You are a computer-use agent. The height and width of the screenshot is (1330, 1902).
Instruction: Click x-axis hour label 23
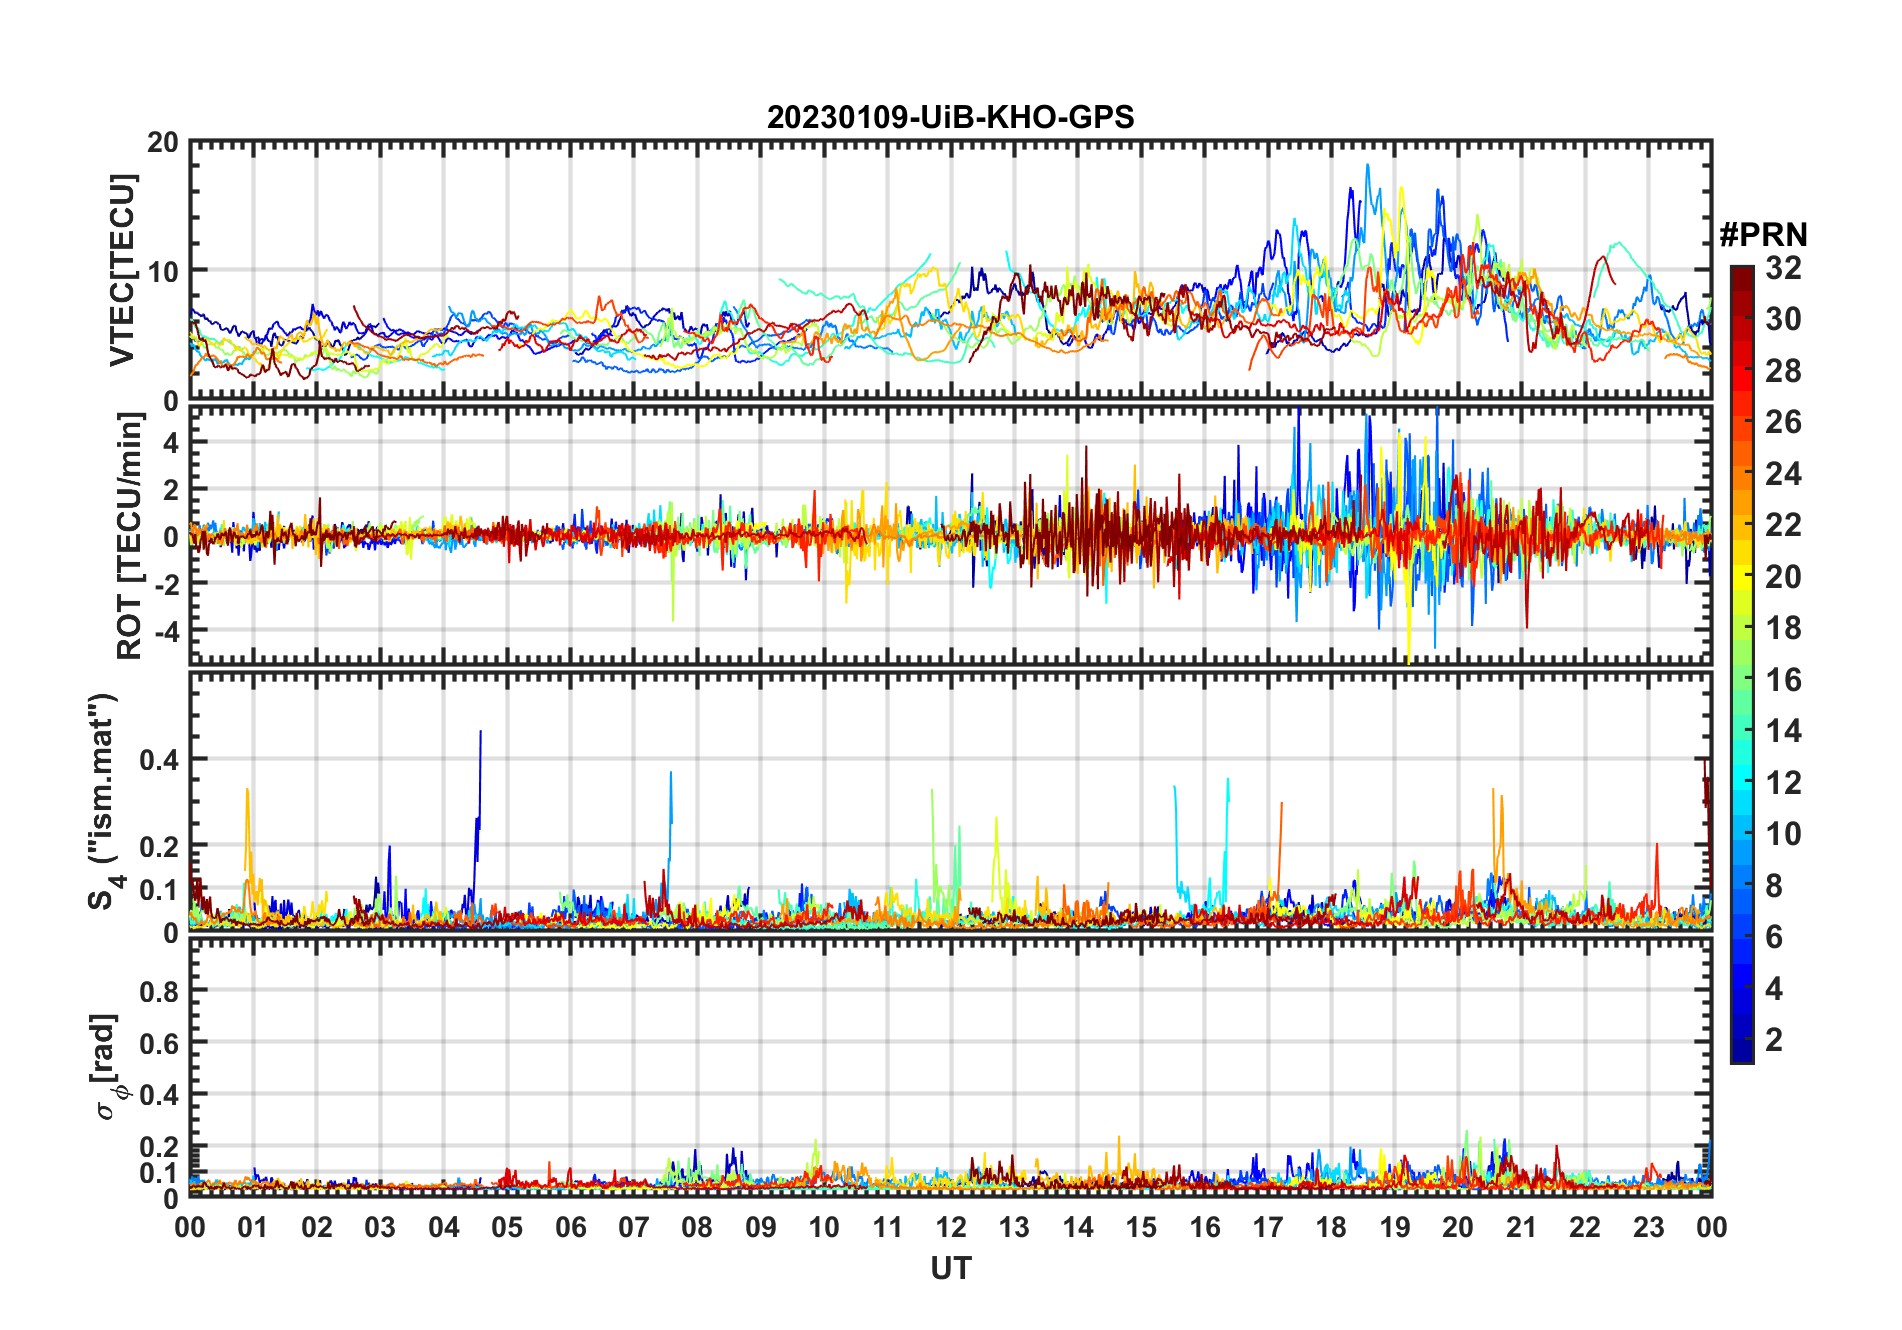1648,1227
